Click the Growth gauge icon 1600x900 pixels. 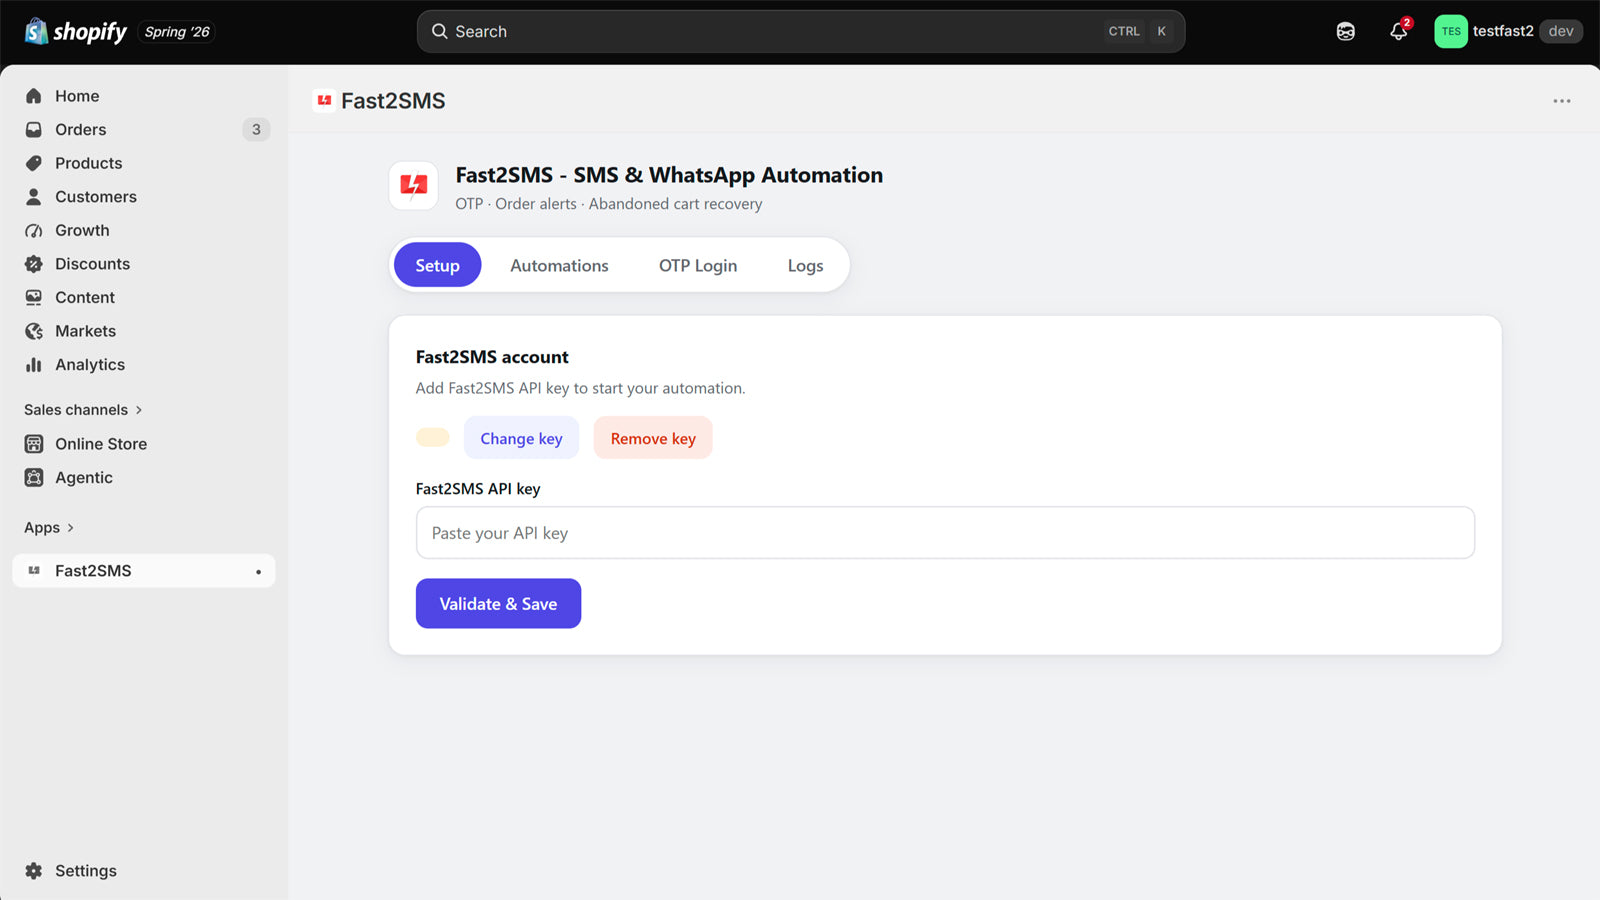click(x=34, y=231)
